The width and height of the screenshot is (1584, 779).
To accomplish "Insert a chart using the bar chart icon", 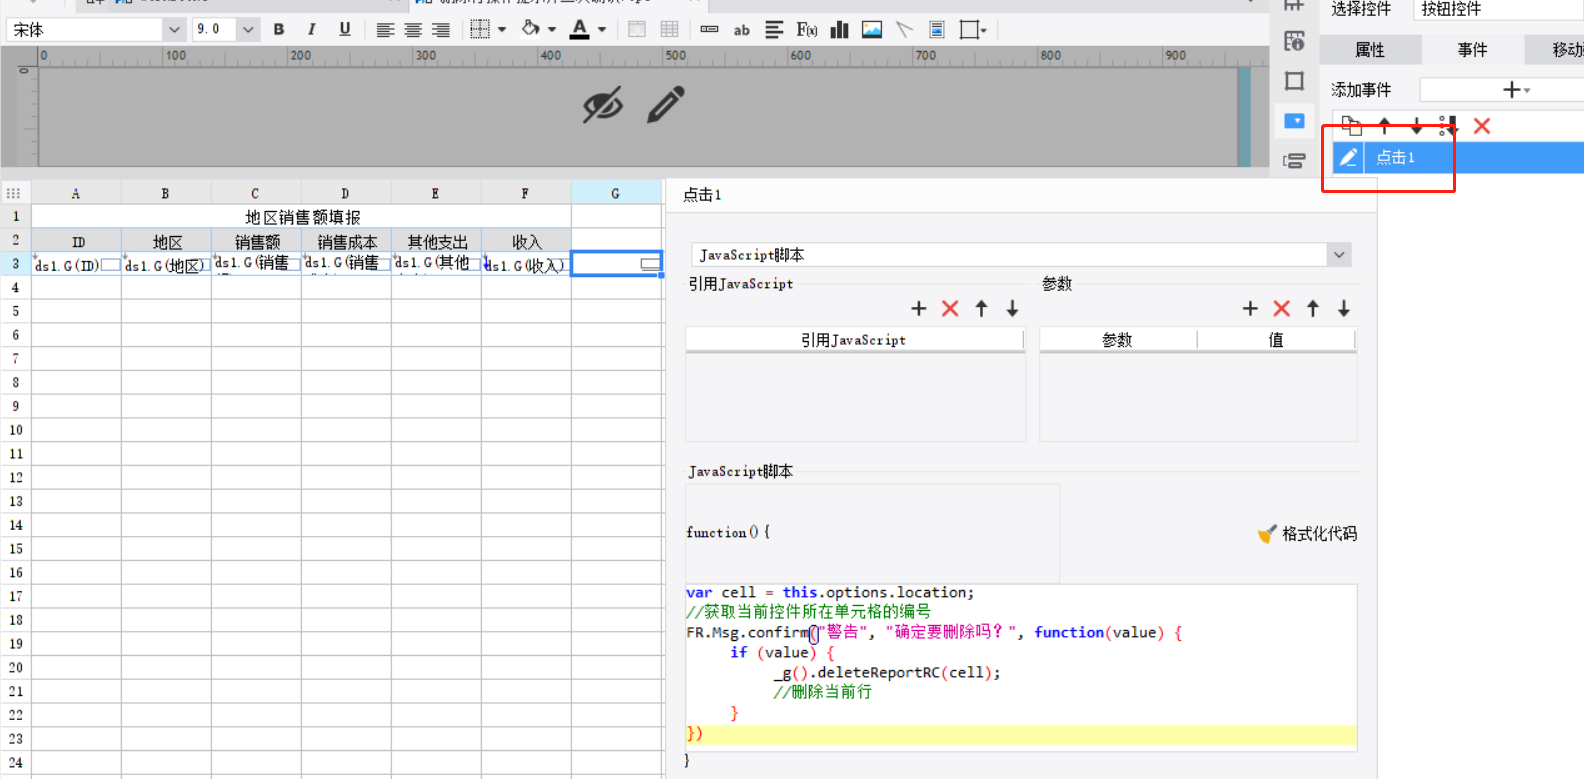I will [840, 30].
